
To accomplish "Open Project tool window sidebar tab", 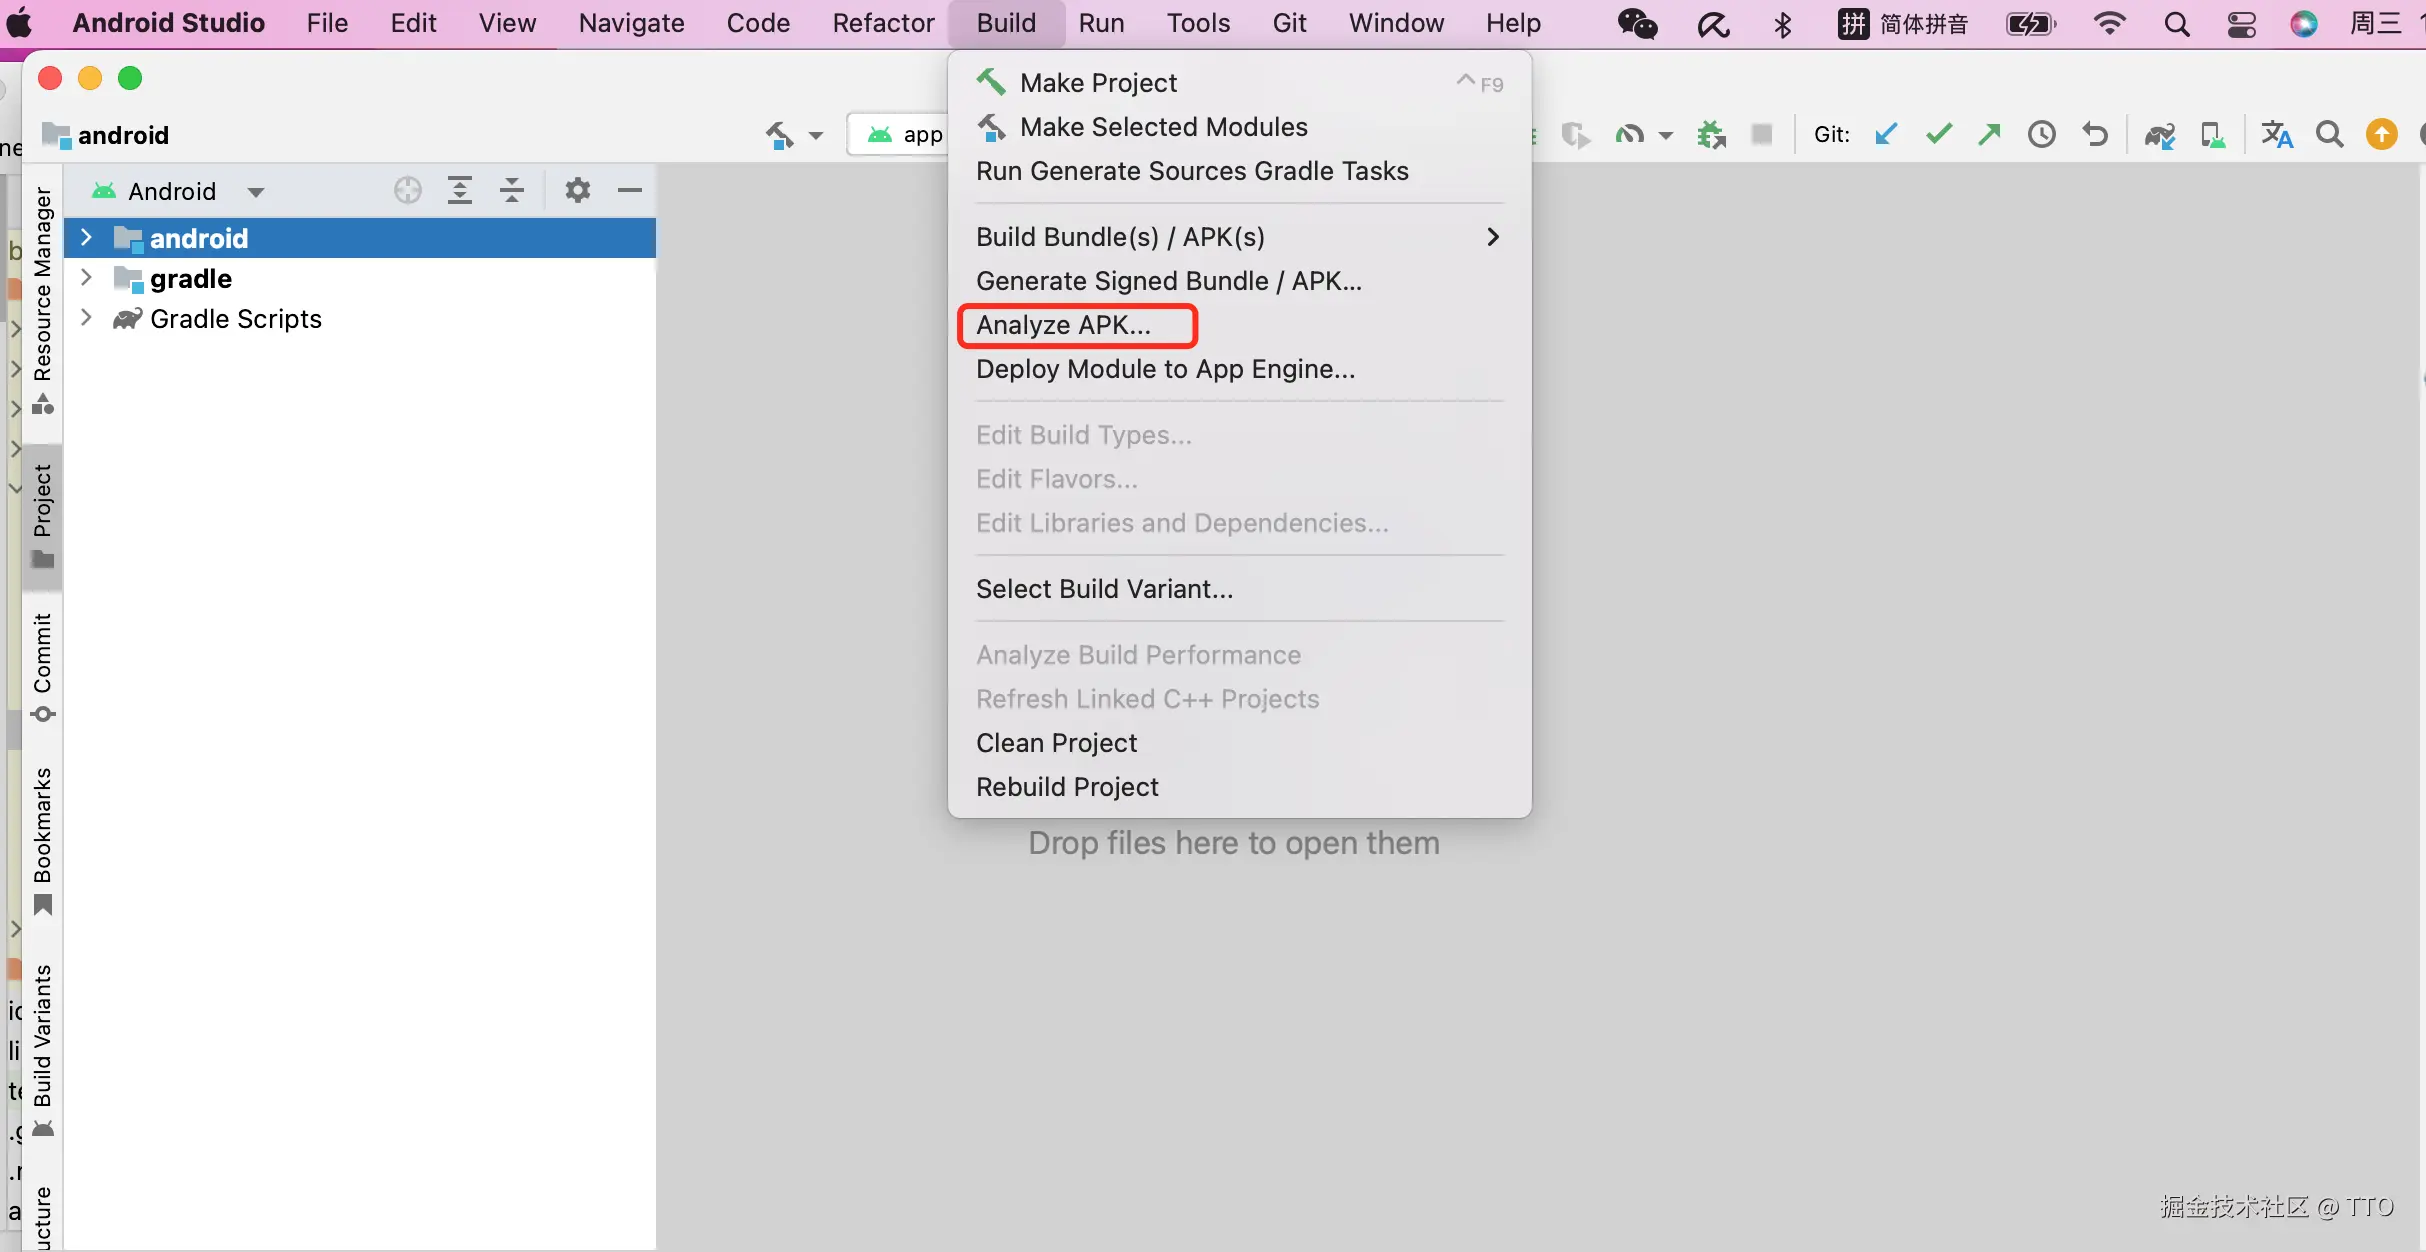I will pos(42,514).
